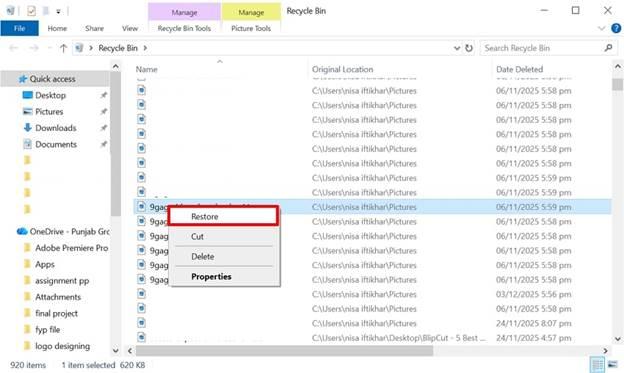Viewport: 624px width, 373px height.
Task: Click file icon in 03/12/2025 5:56 pm row
Action: 141,294
